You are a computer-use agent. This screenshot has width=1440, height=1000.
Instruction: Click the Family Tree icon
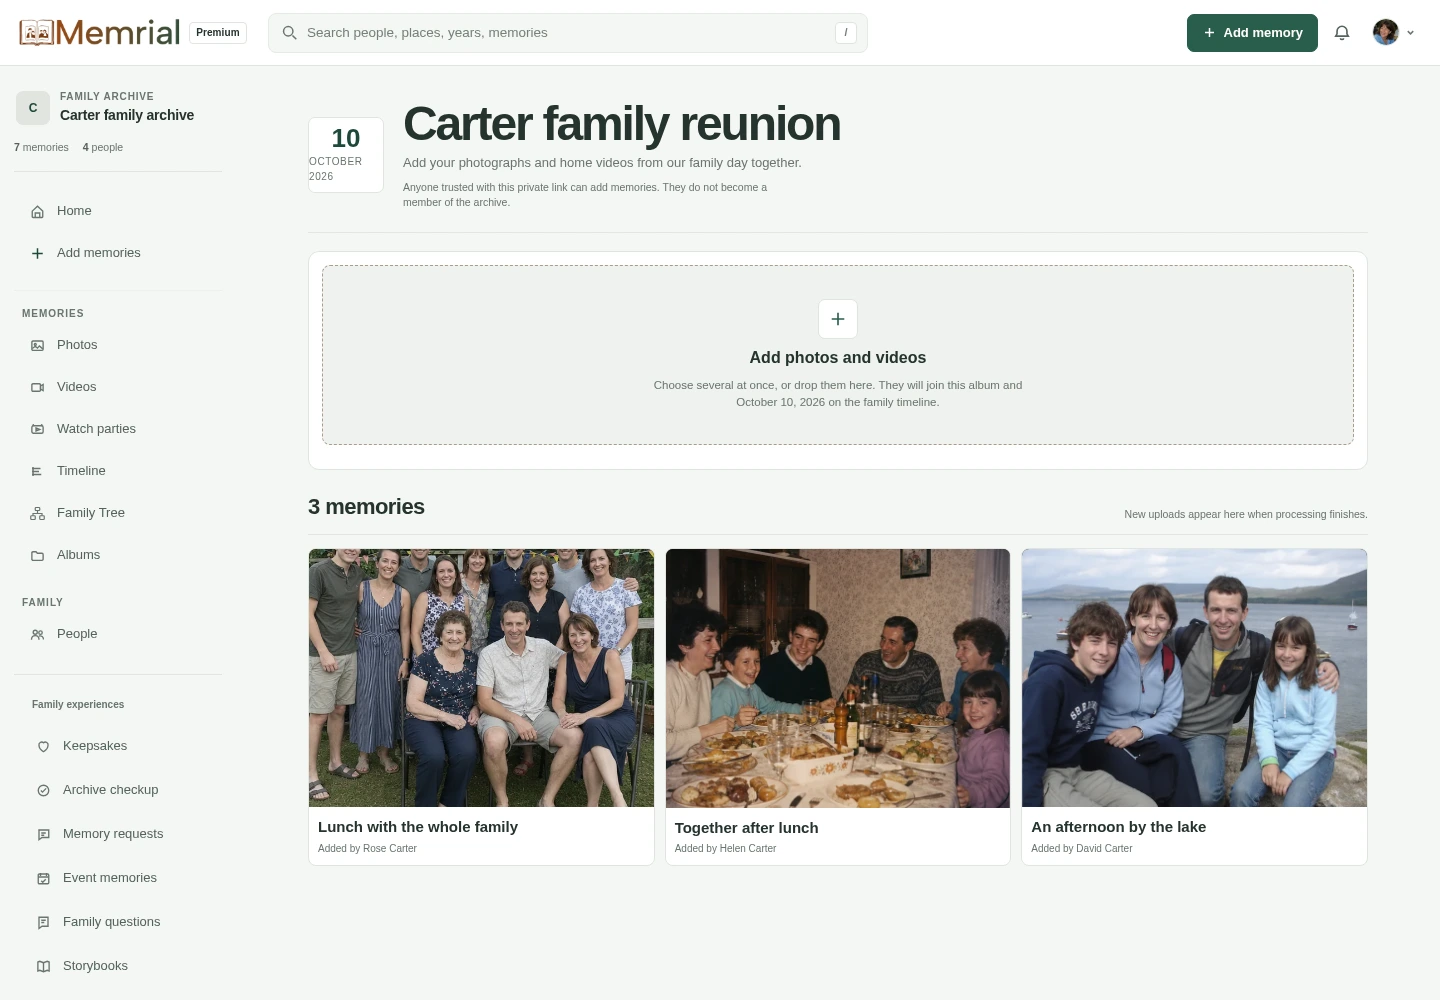pyautogui.click(x=38, y=513)
